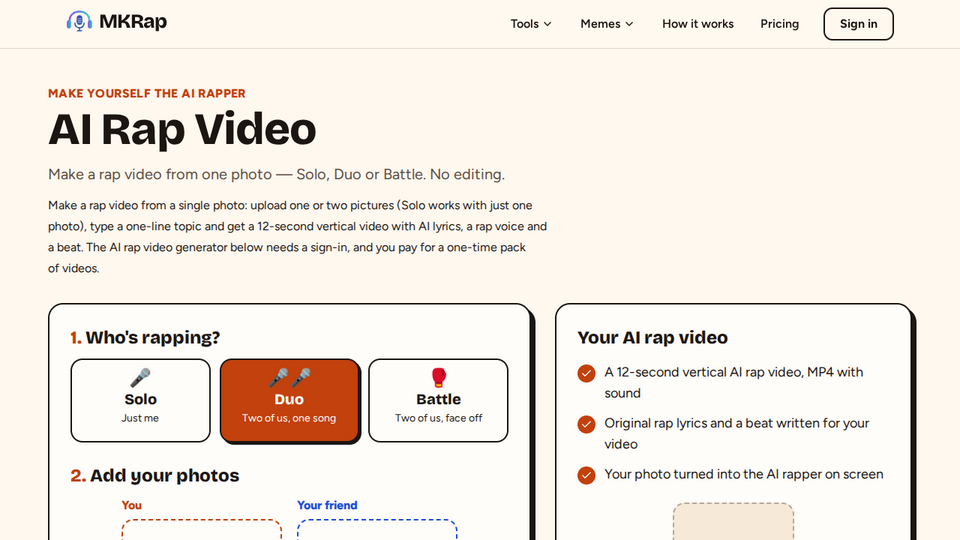Open the How it works page
Screen dimensions: 960x540
[x=698, y=24]
